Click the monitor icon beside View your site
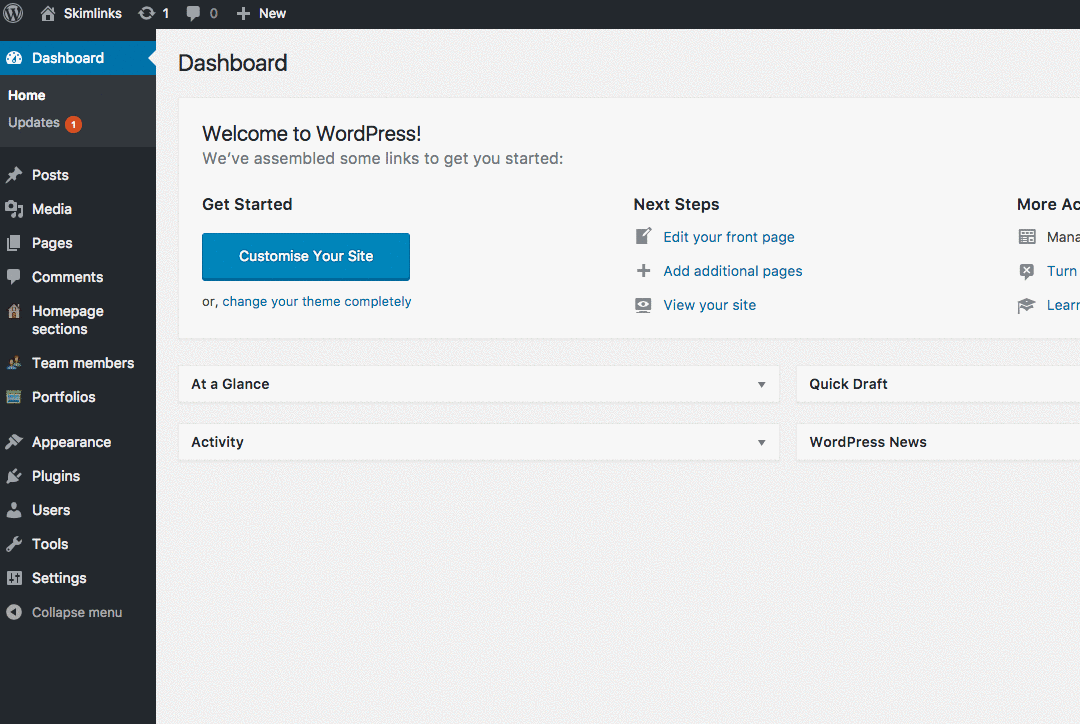Screen dimensions: 1080x724 point(643,305)
